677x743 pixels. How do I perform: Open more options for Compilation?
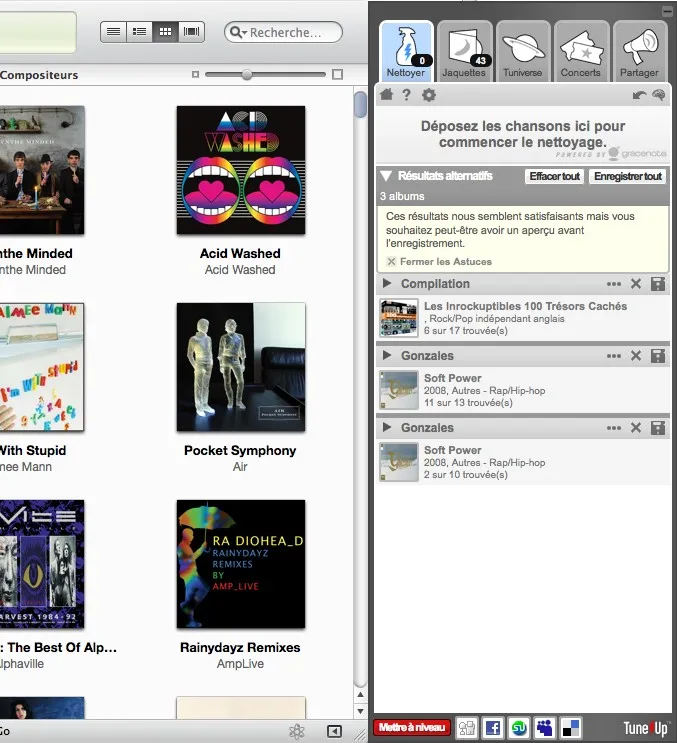614,284
